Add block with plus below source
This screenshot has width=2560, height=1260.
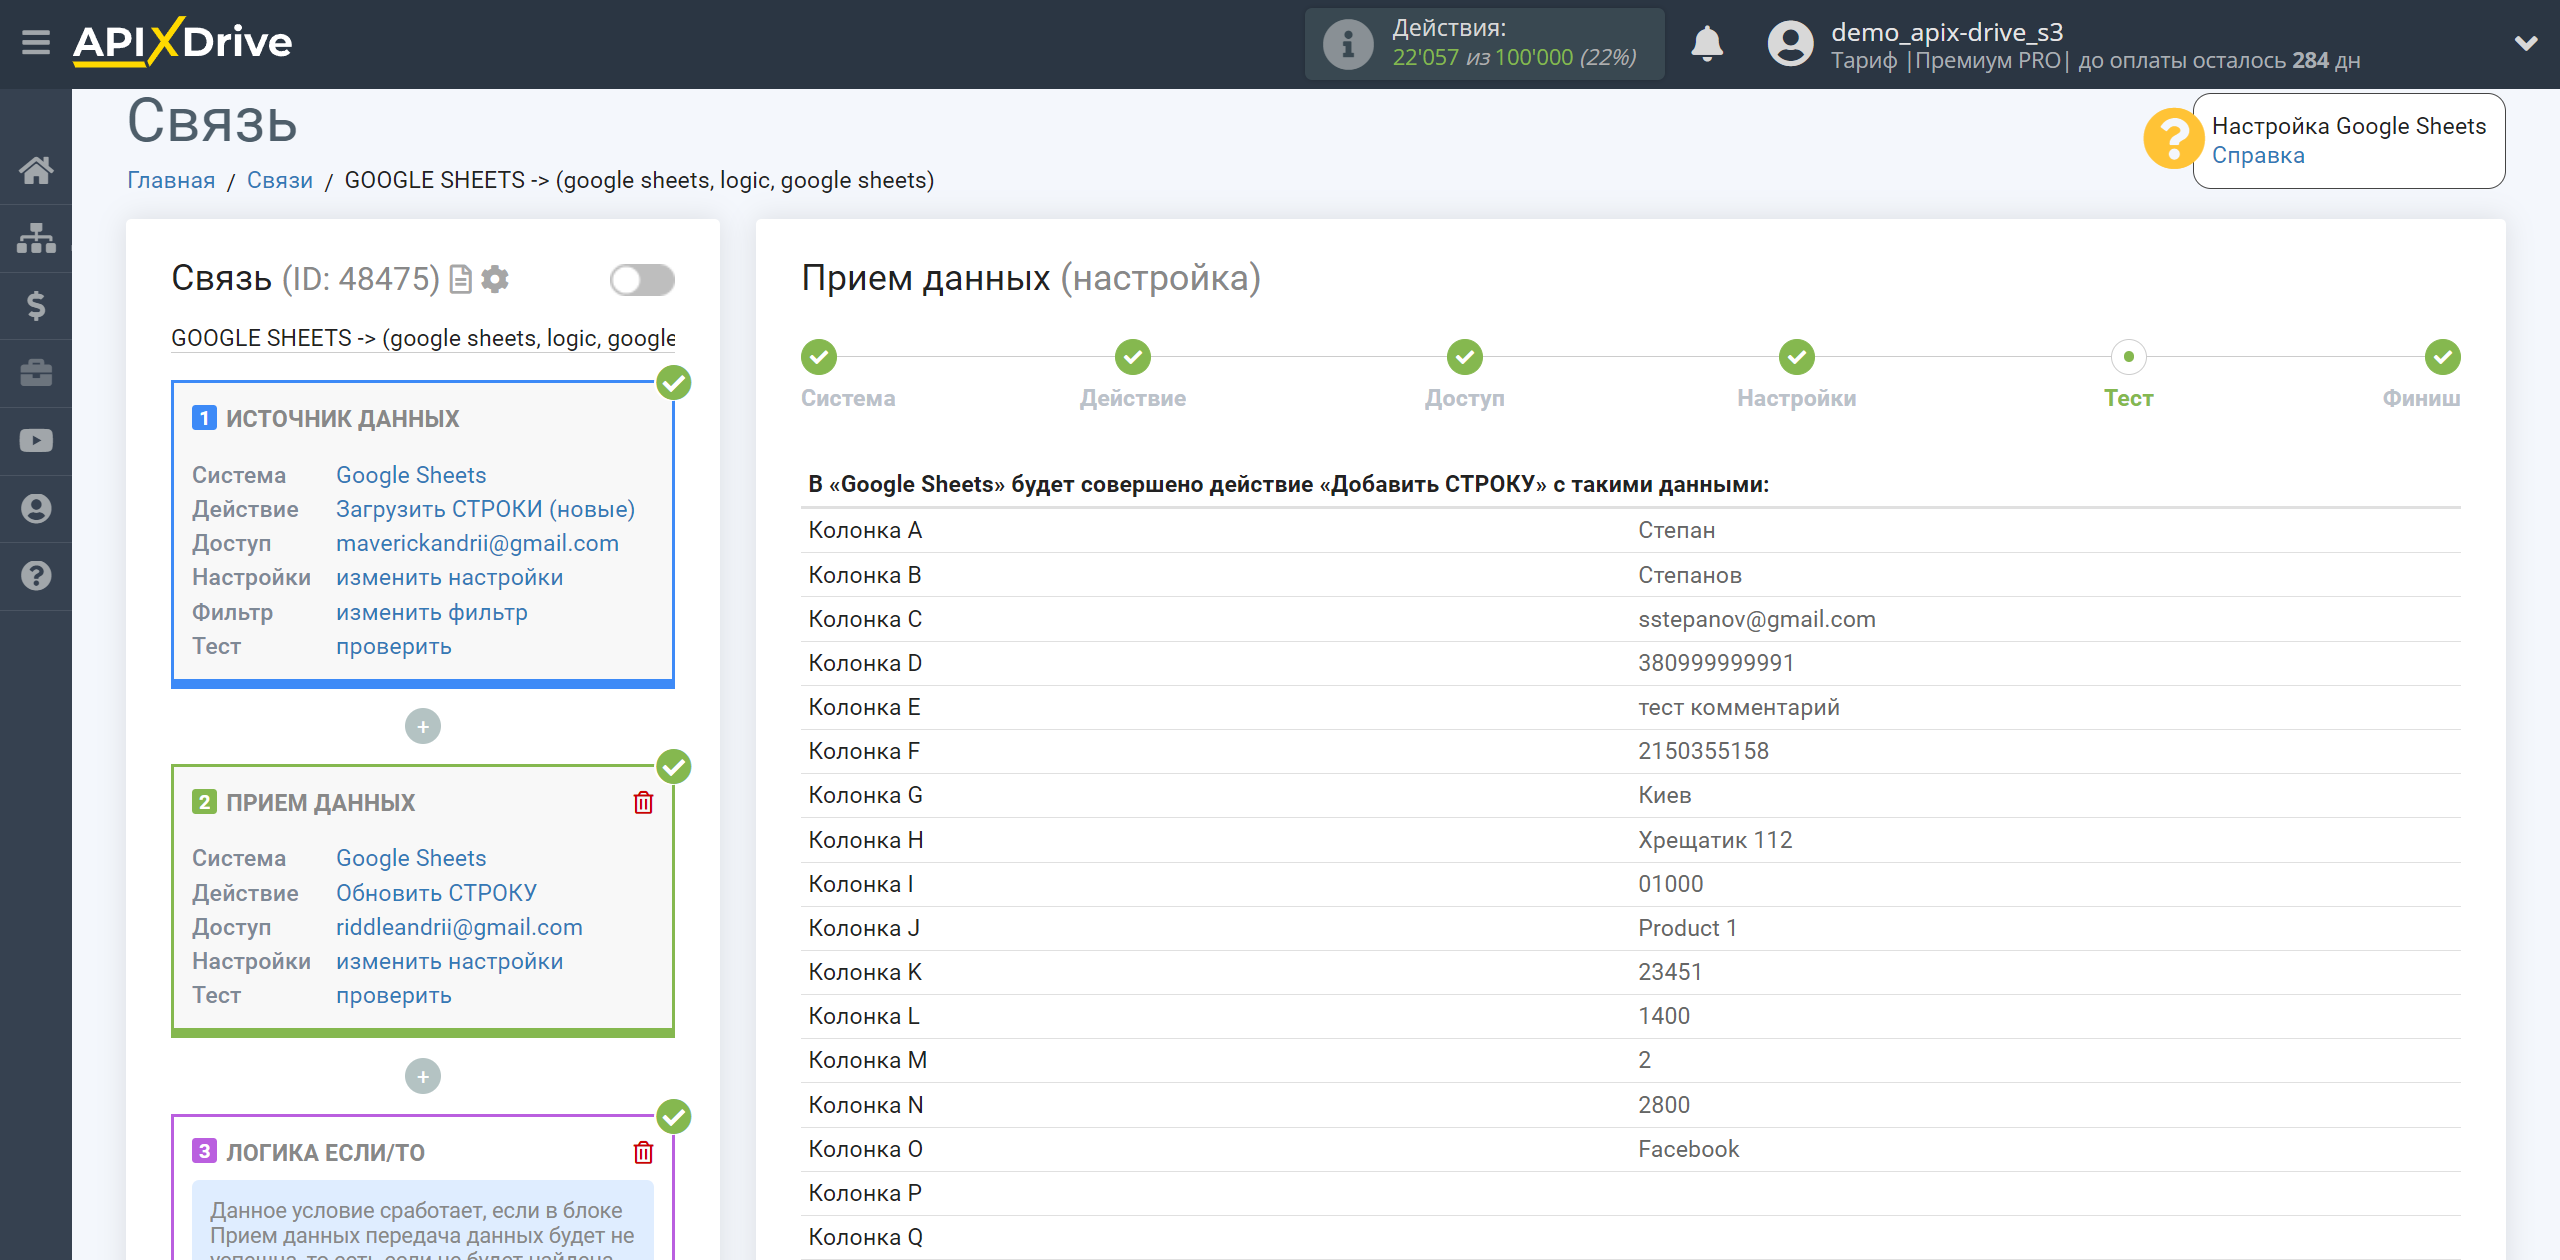423,726
